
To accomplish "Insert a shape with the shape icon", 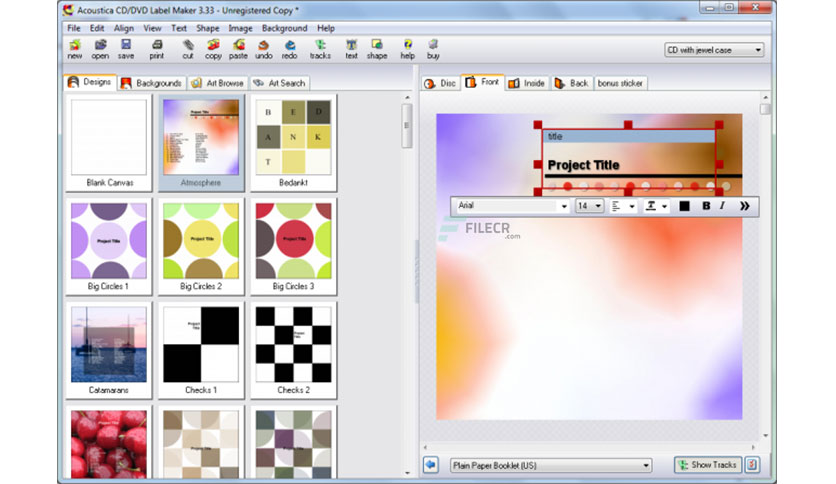I will click(x=377, y=49).
